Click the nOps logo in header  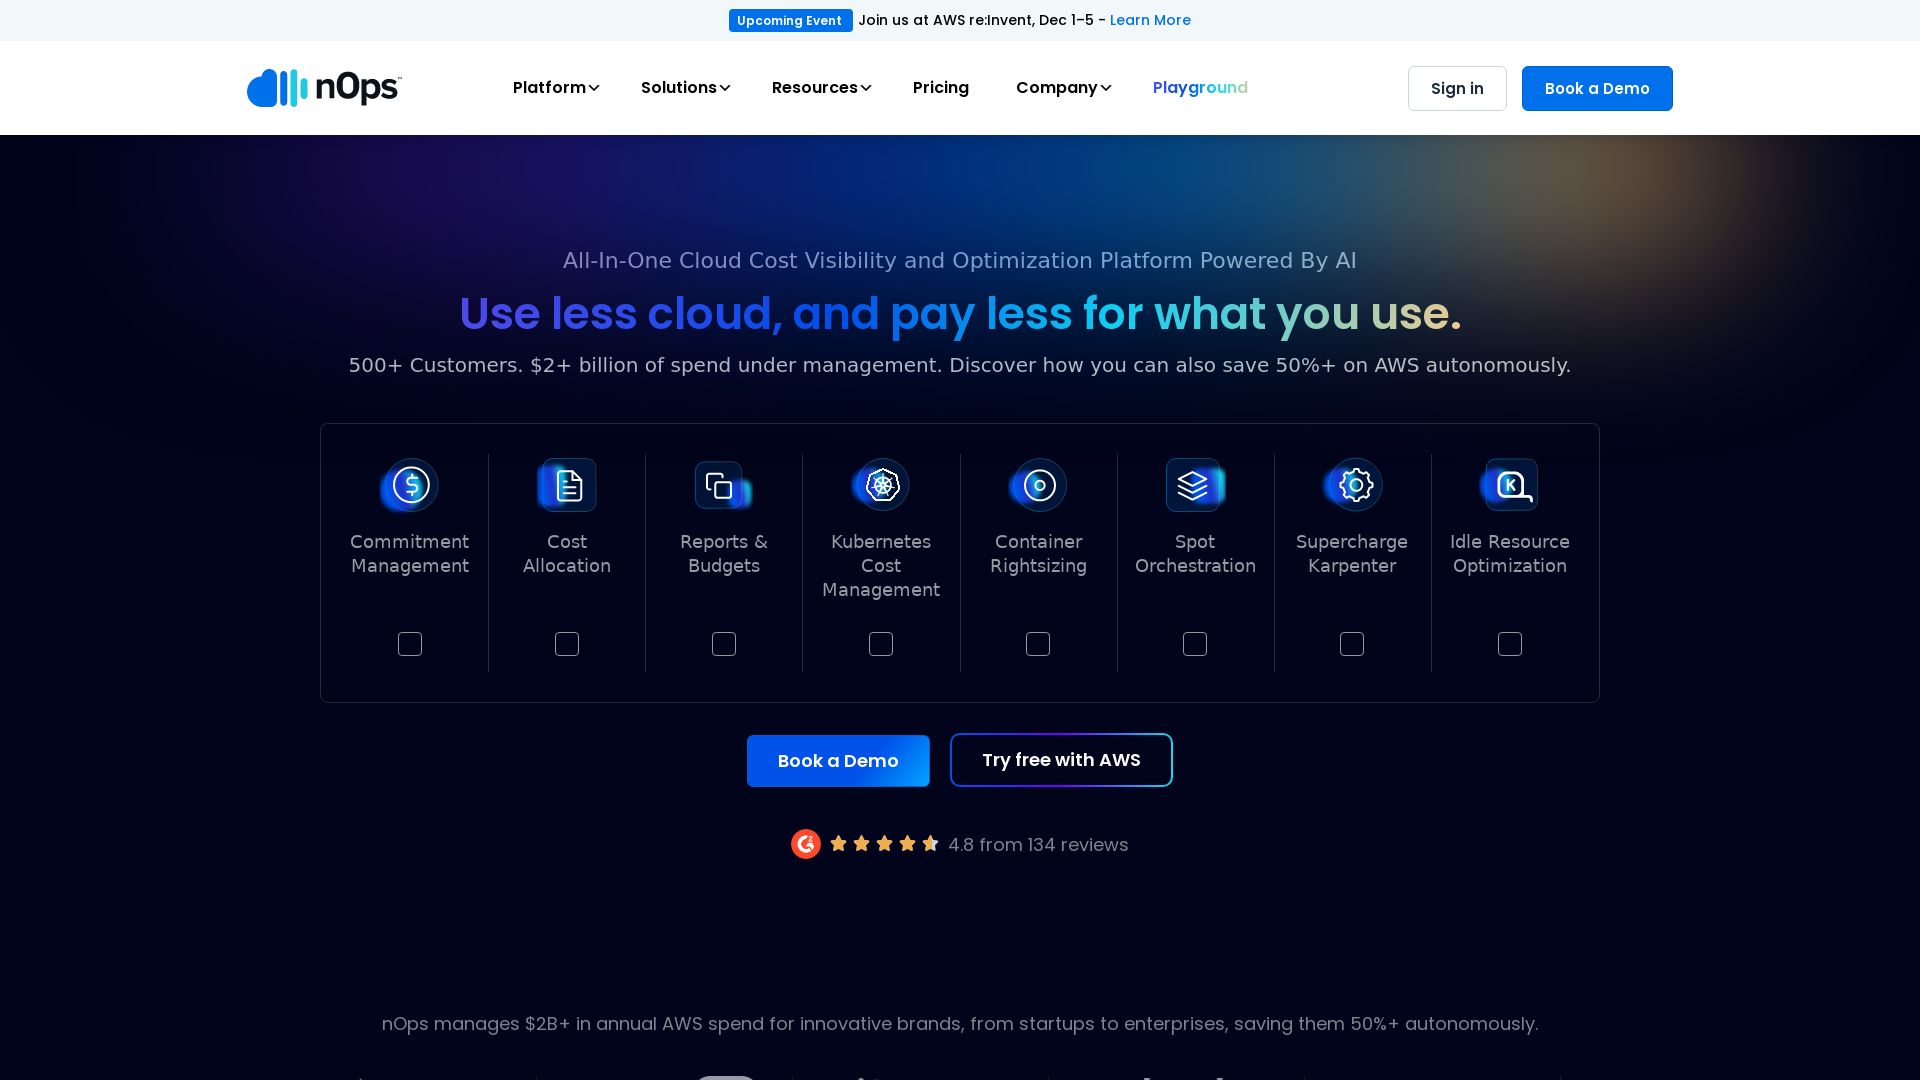tap(324, 88)
